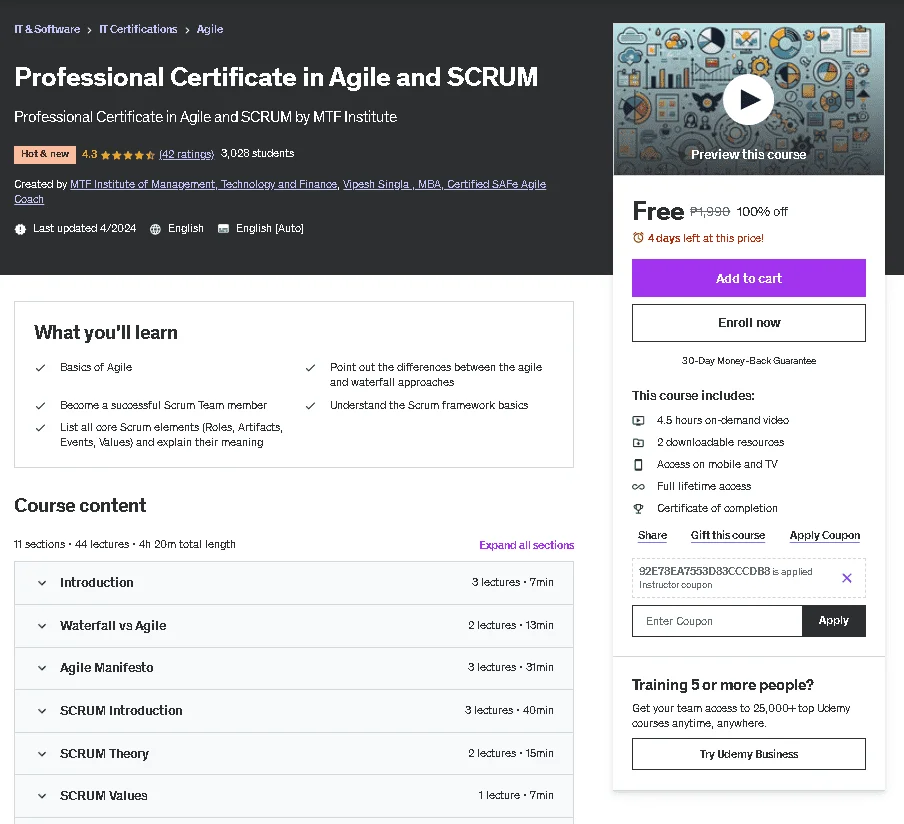Click the Free price text

point(658,211)
